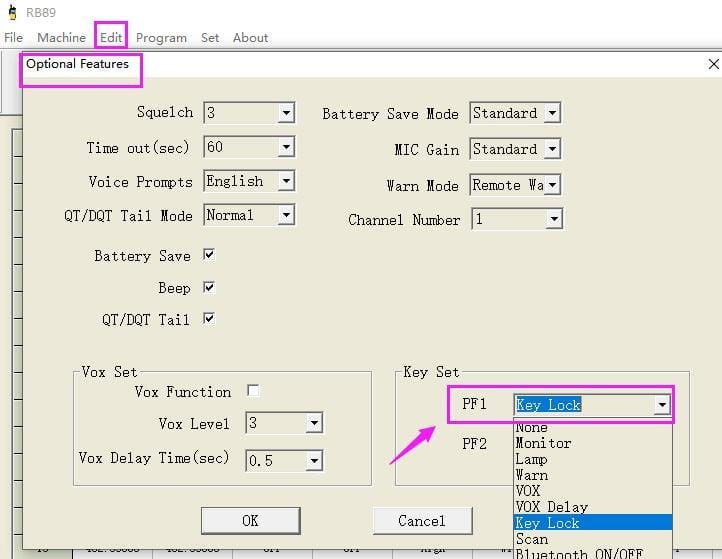The image size is (722, 559).
Task: Open the File menu
Action: coord(13,37)
